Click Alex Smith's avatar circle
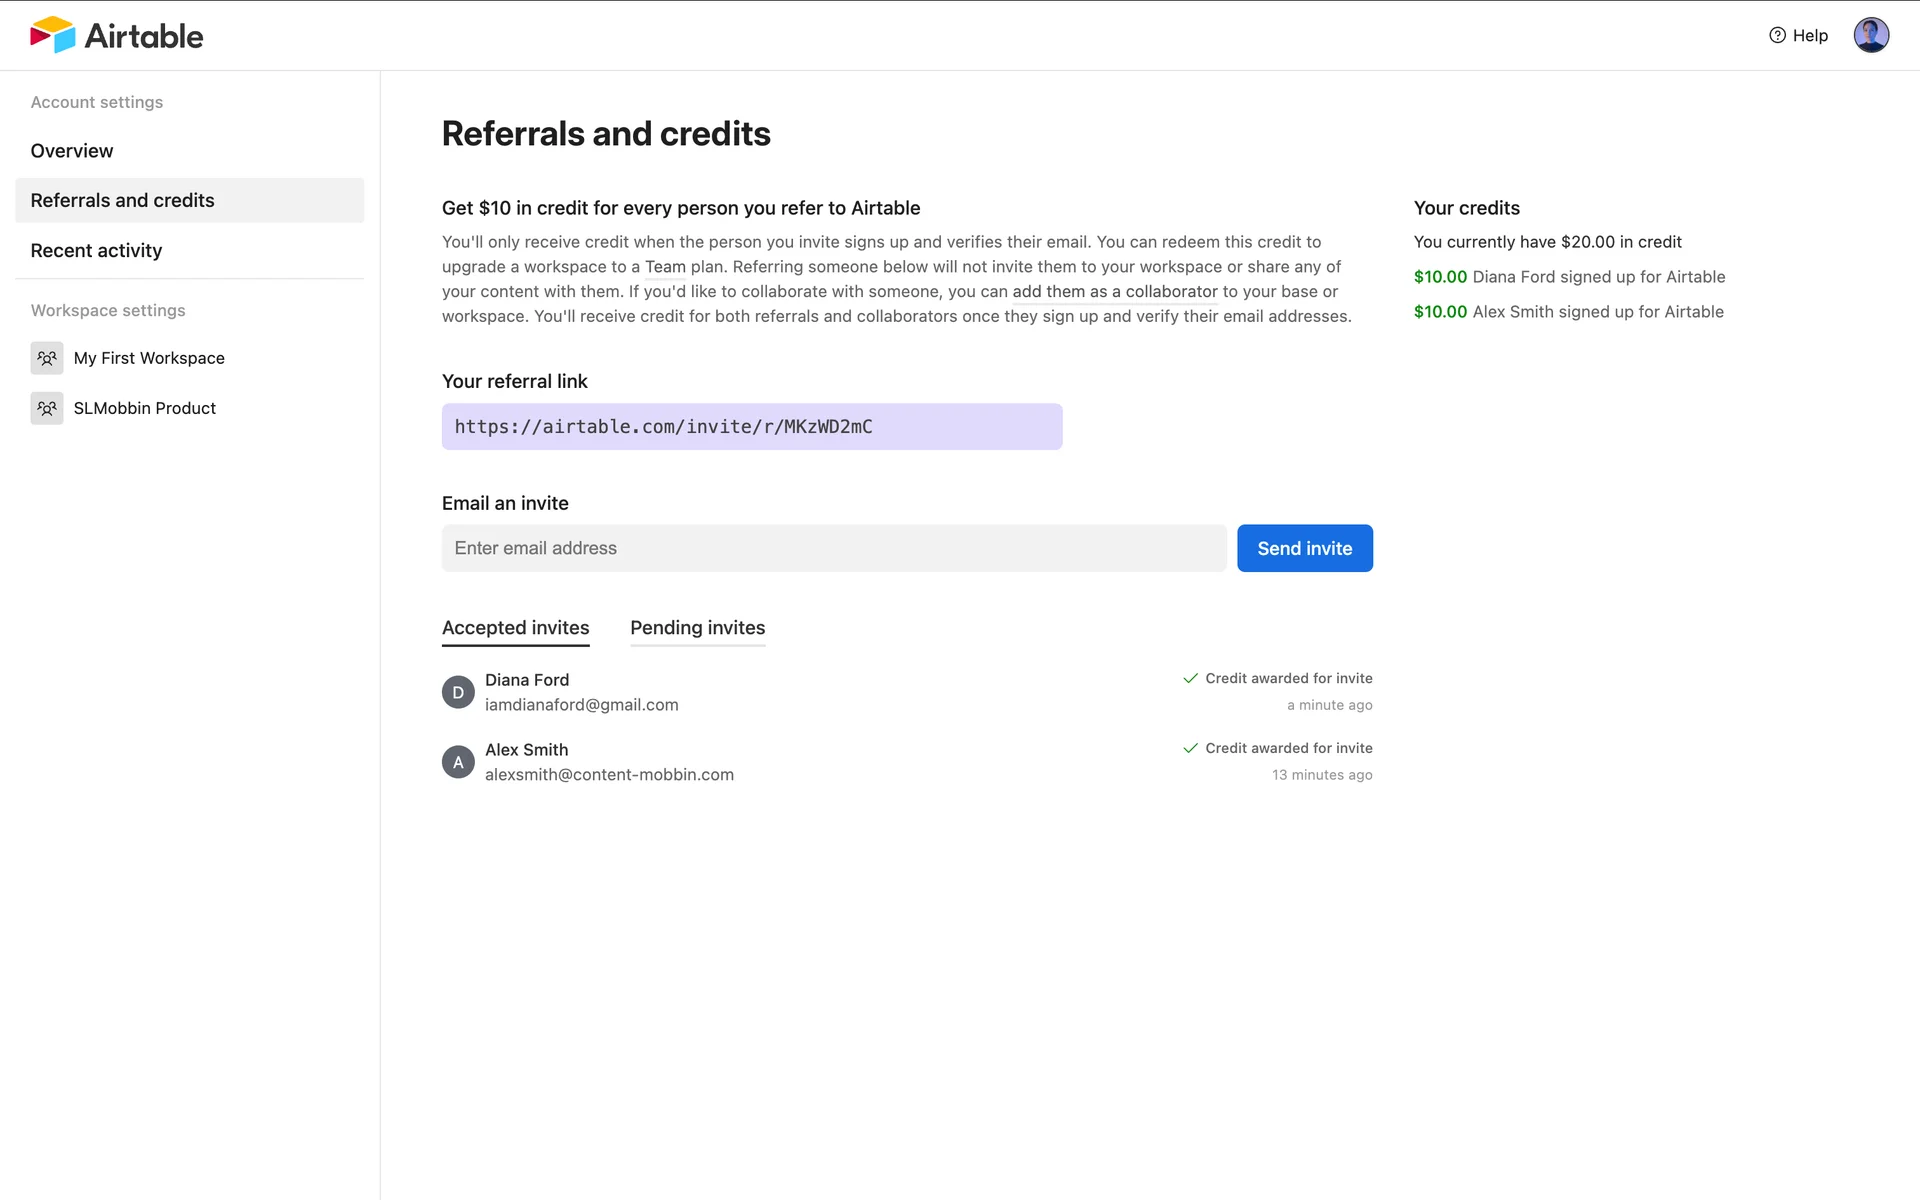 (x=458, y=762)
